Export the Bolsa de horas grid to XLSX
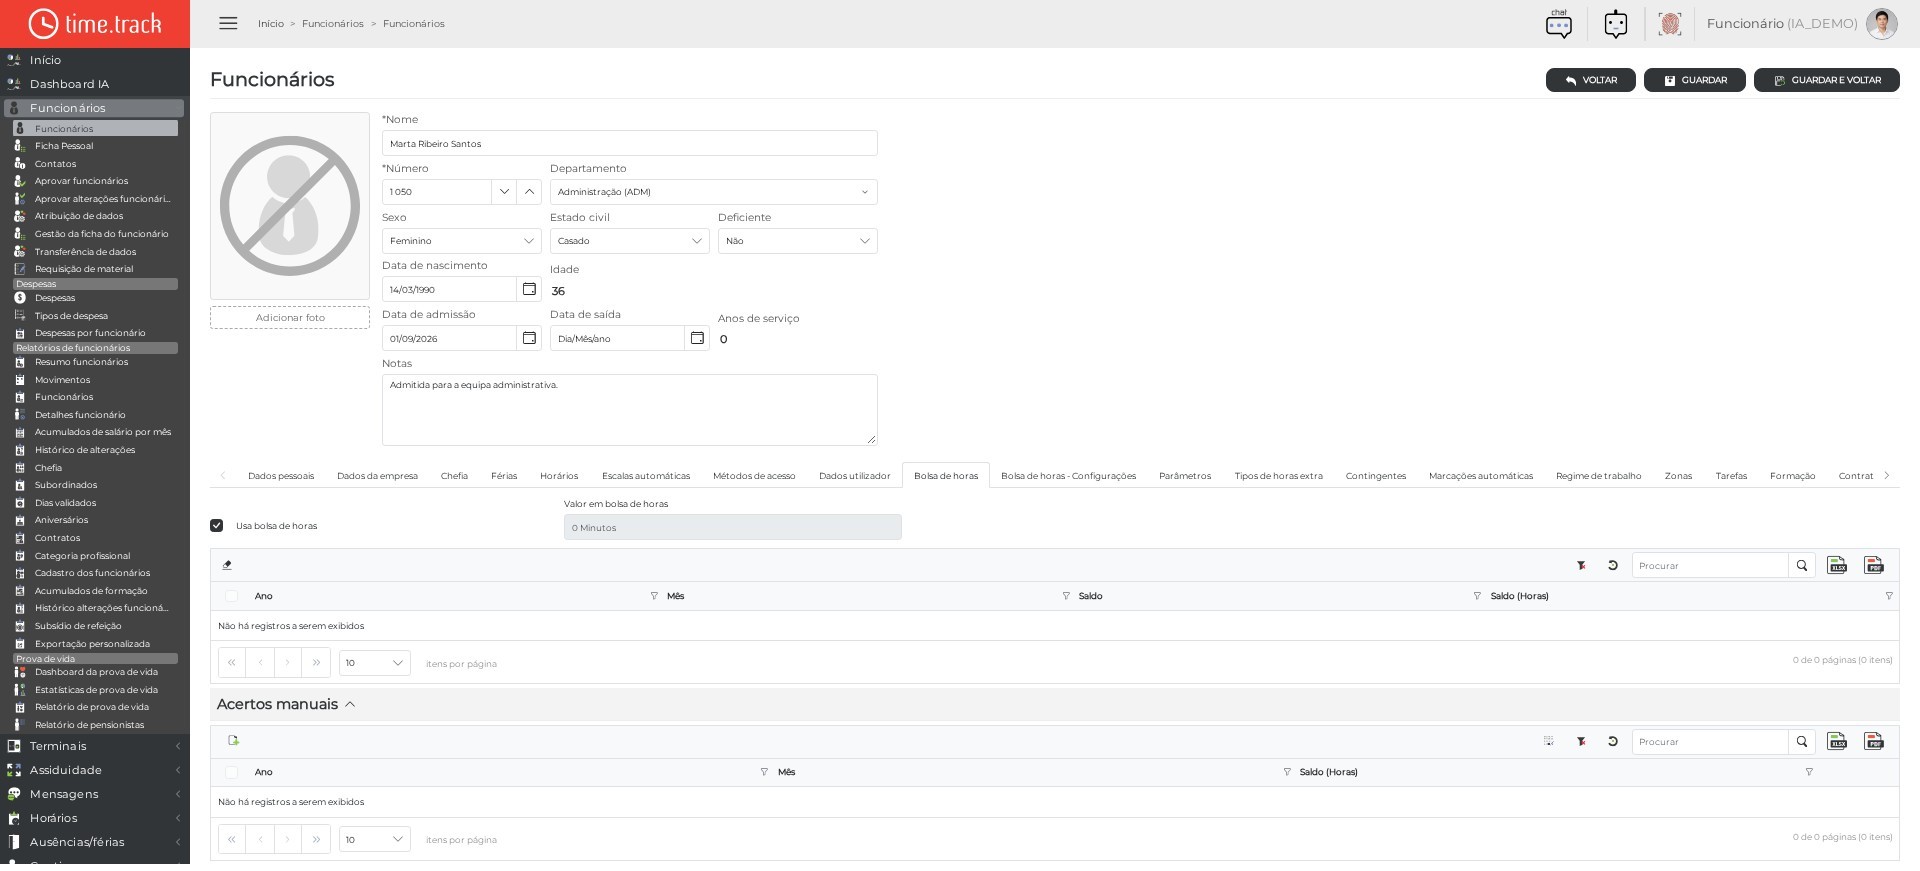Screen dimensions: 1920x871 (x=1837, y=565)
